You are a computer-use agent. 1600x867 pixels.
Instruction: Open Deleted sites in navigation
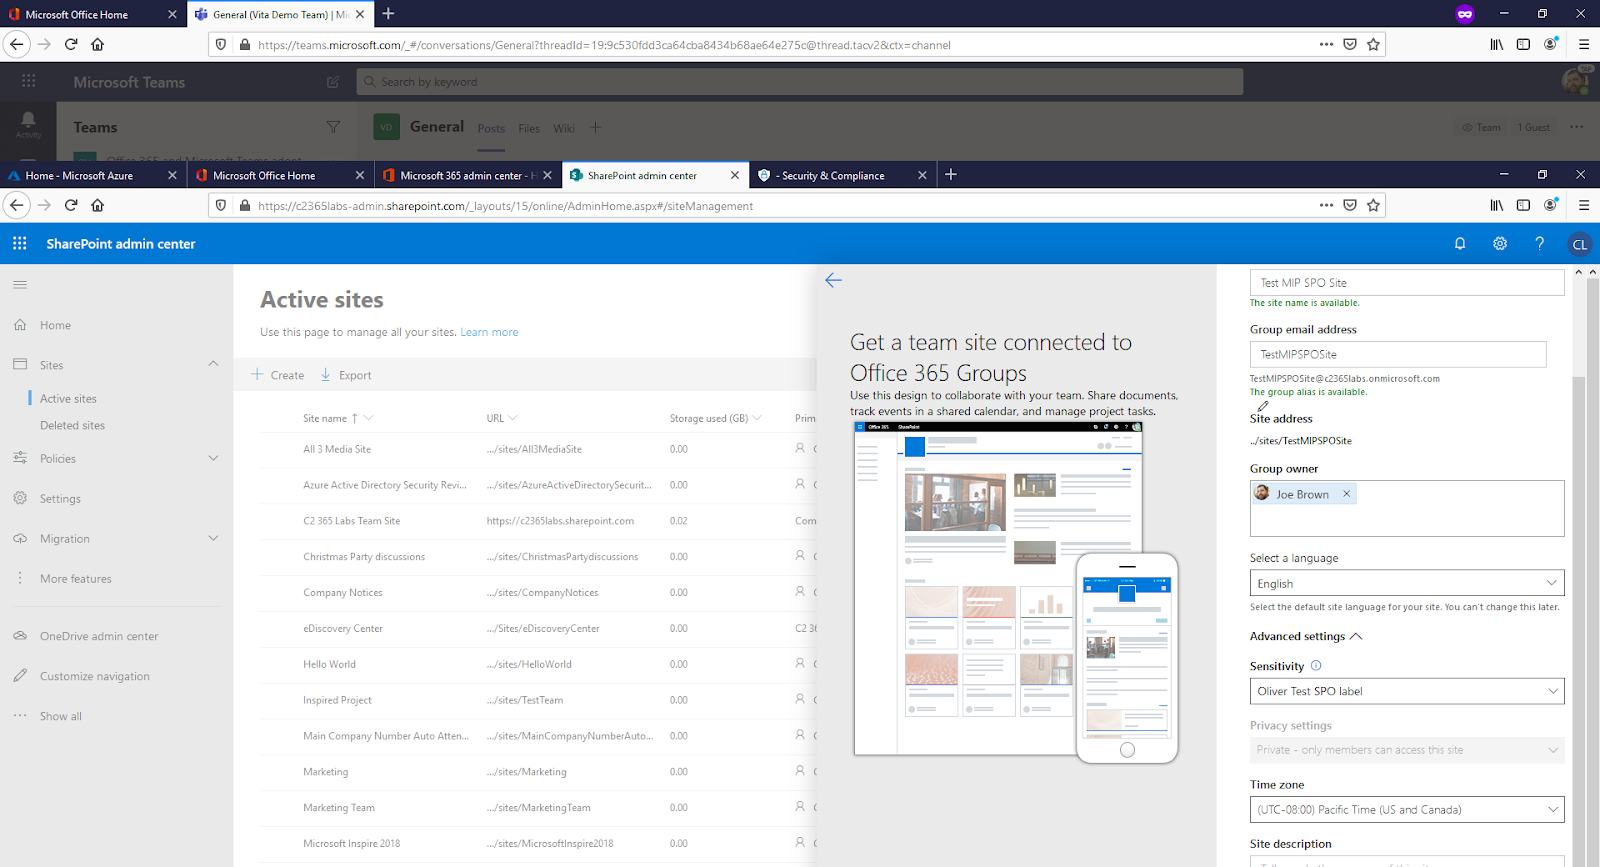(72, 425)
